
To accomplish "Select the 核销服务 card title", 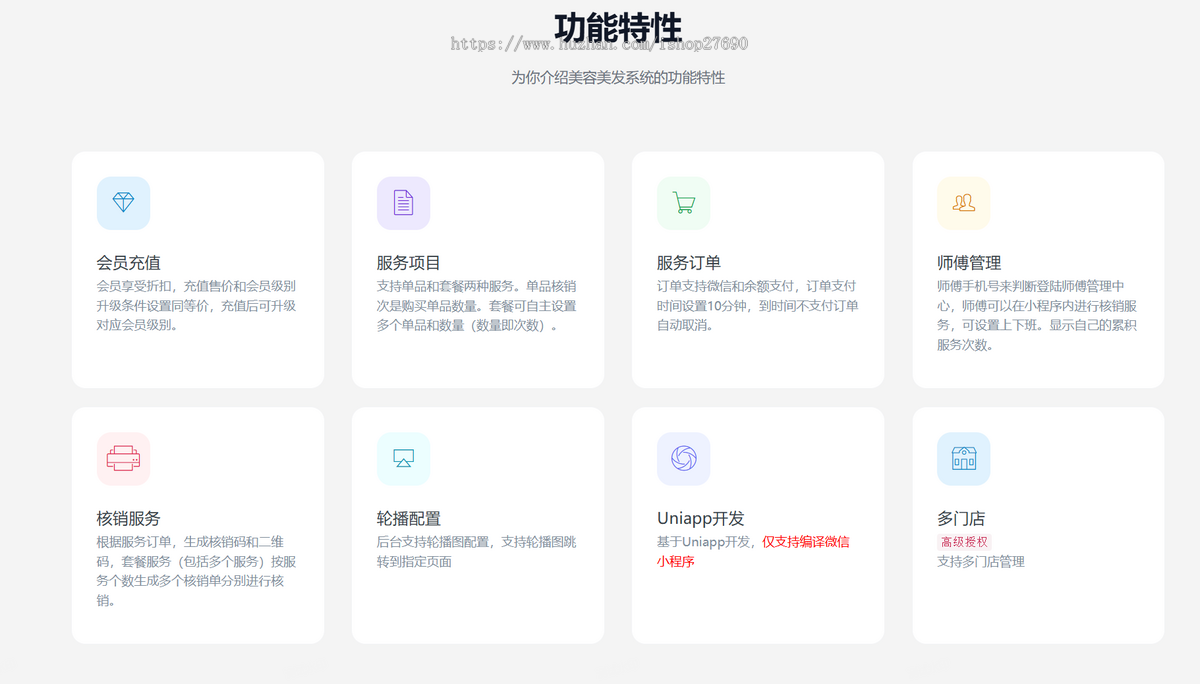I will click(129, 518).
